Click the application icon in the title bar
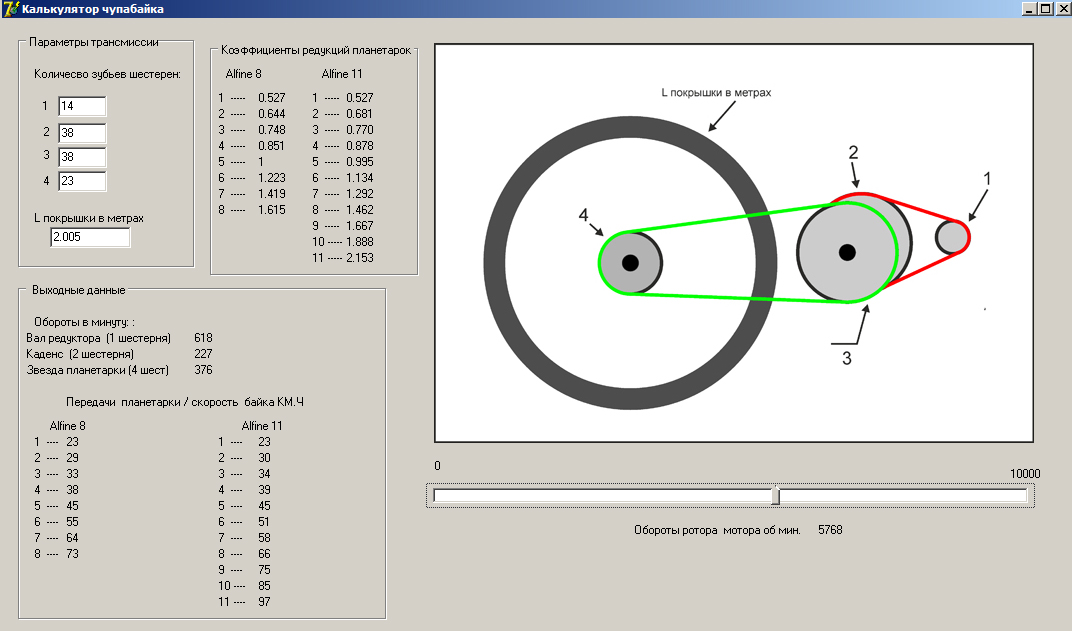Screen dimensions: 1072x631 (x=11, y=9)
